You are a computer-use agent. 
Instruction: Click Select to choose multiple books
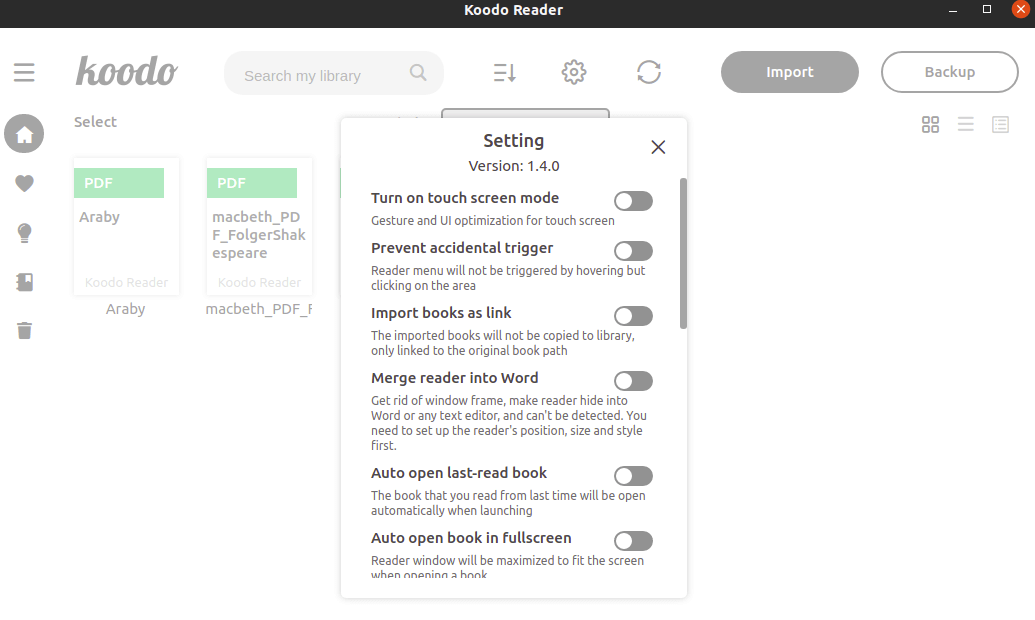tap(95, 121)
